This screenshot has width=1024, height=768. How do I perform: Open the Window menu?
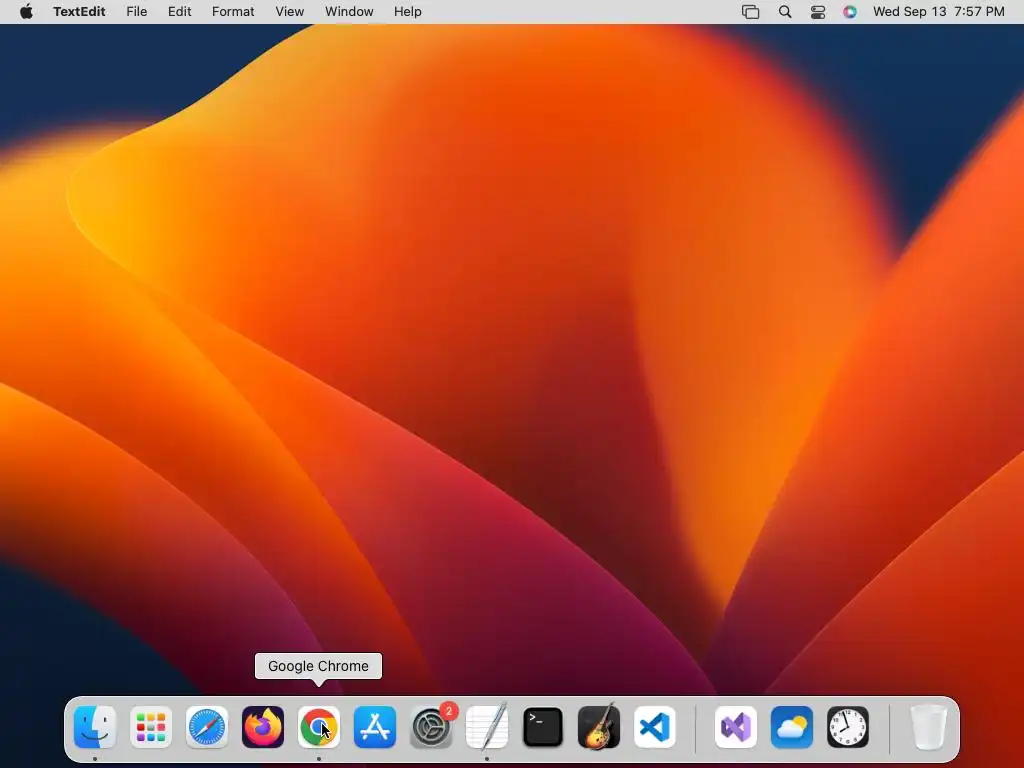(349, 12)
